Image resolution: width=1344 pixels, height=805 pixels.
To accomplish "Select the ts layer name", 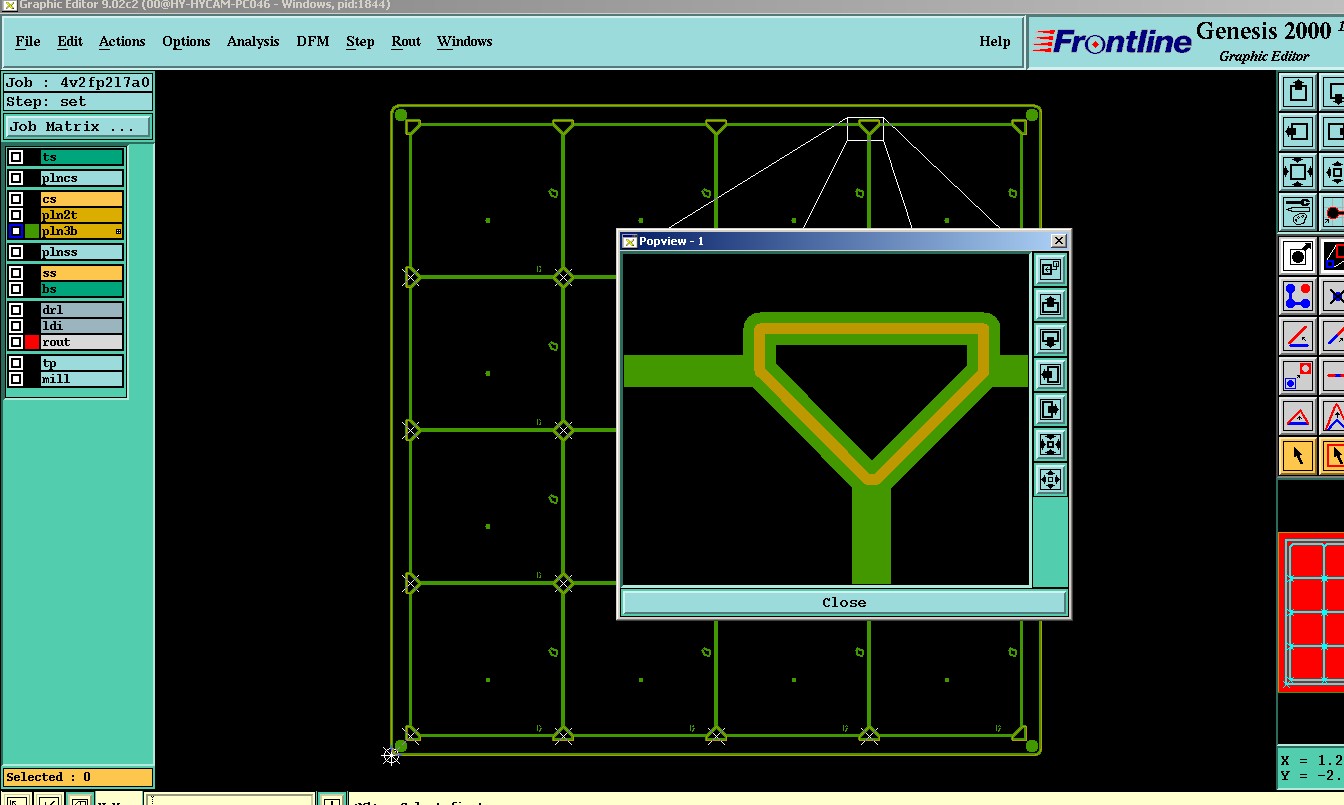I will [x=82, y=157].
